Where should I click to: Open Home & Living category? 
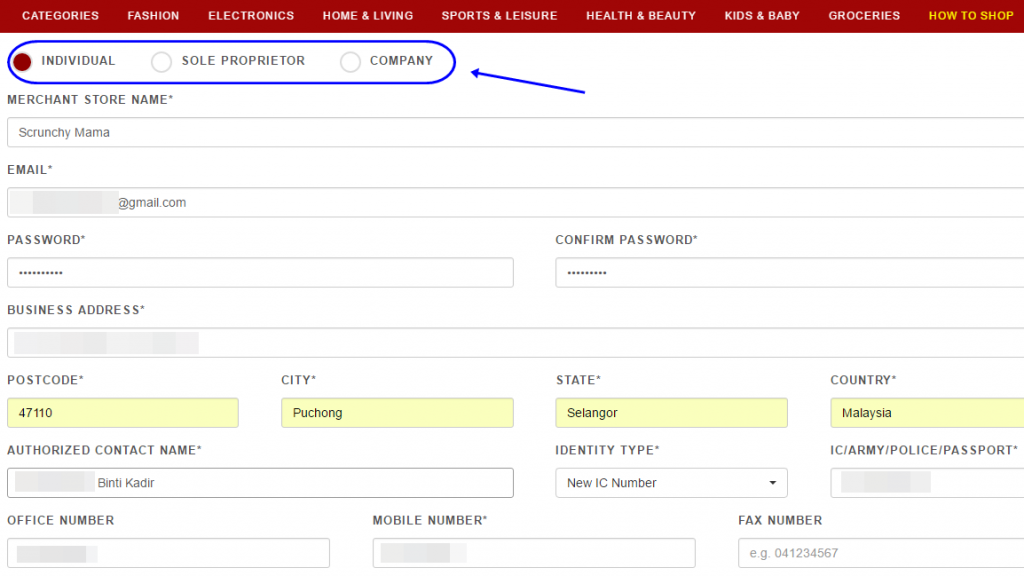[368, 16]
